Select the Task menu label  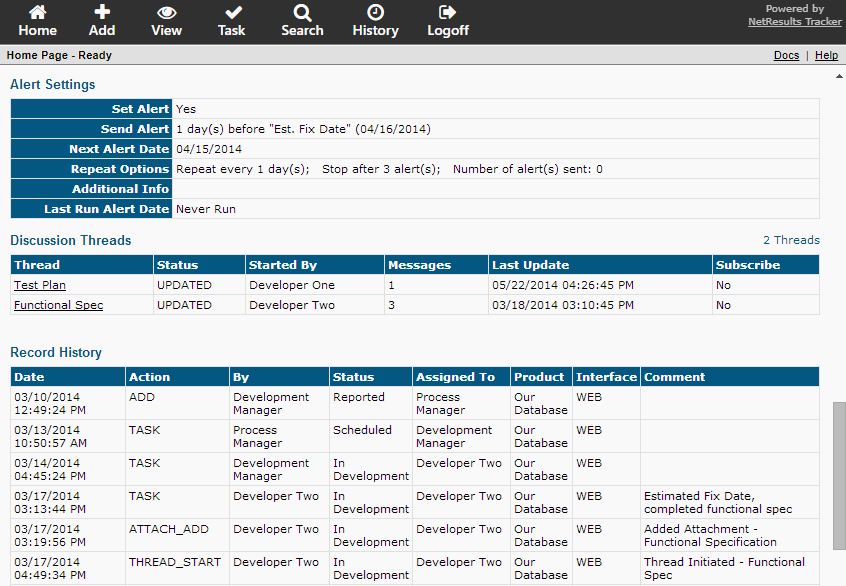coord(231,30)
